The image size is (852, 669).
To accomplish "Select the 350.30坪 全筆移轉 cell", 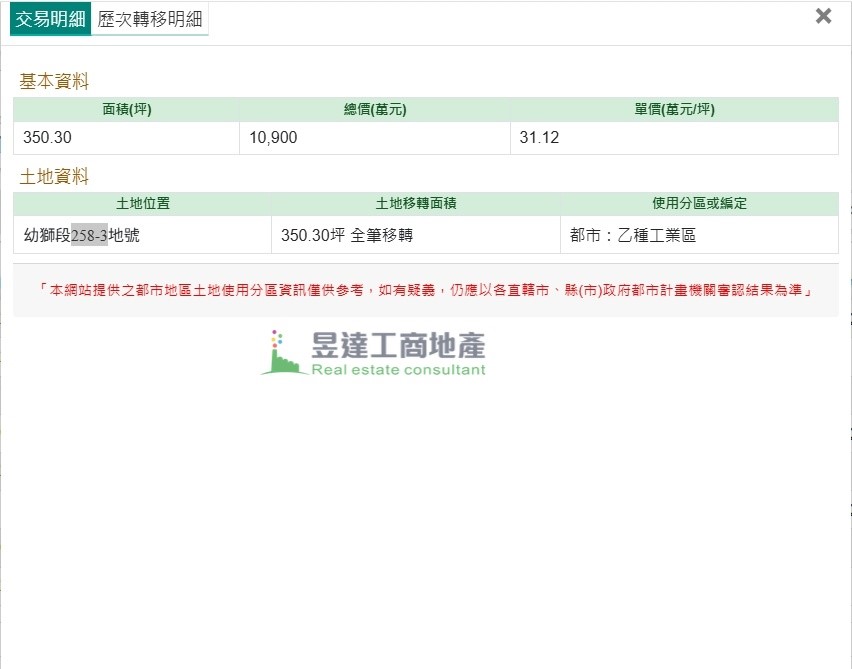I will (347, 236).
